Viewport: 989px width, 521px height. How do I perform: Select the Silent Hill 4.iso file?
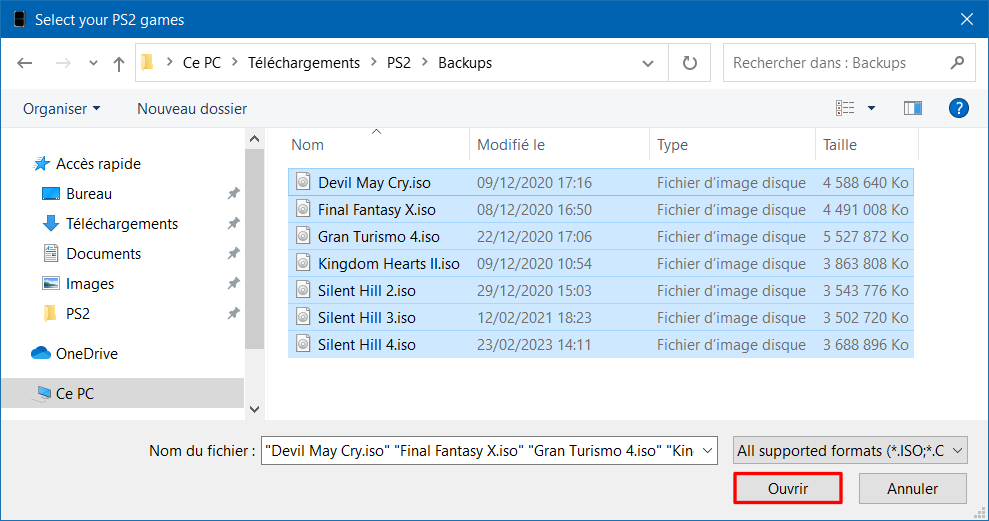click(600, 345)
